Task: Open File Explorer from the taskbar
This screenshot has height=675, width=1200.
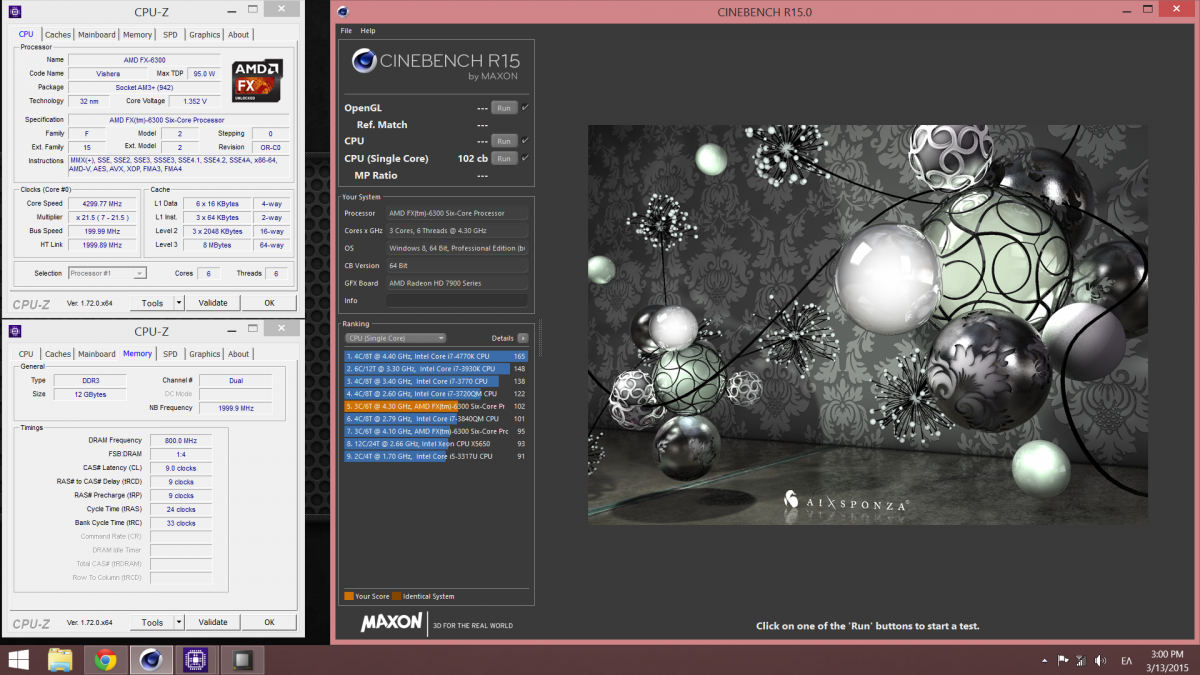Action: (x=60, y=659)
